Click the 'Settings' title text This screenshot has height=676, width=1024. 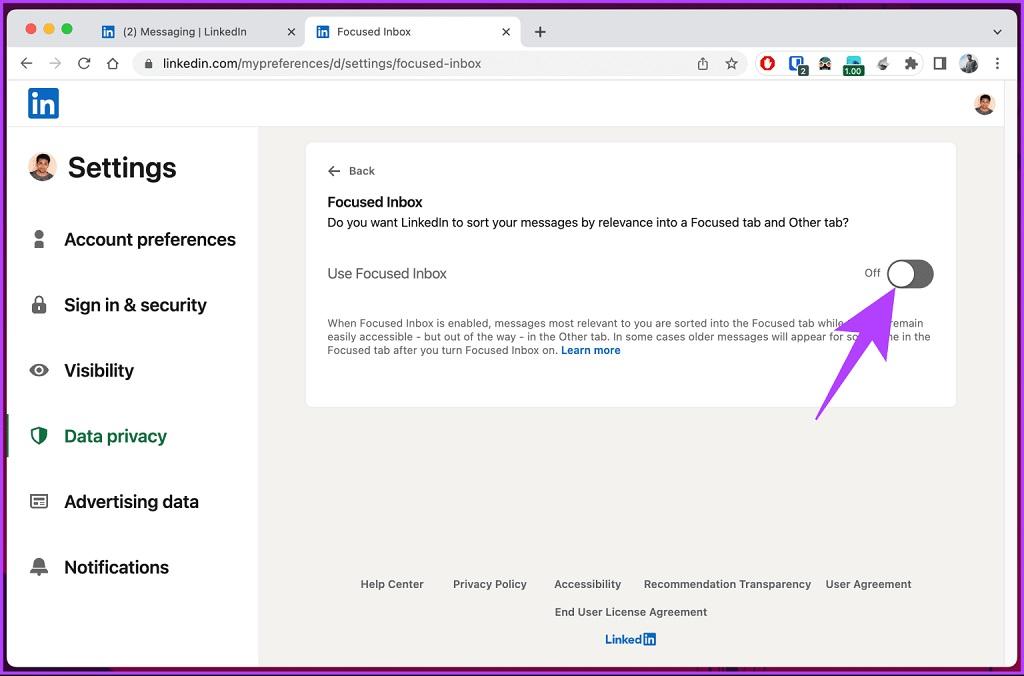pyautogui.click(x=122, y=167)
